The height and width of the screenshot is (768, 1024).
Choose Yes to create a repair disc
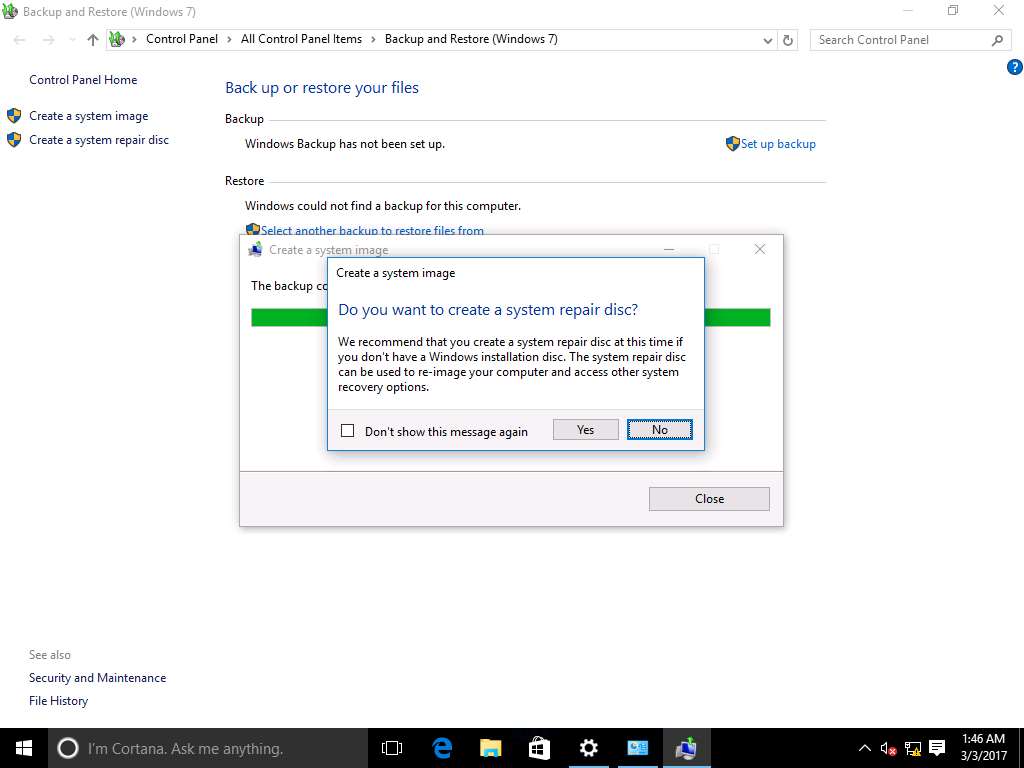[x=586, y=430]
